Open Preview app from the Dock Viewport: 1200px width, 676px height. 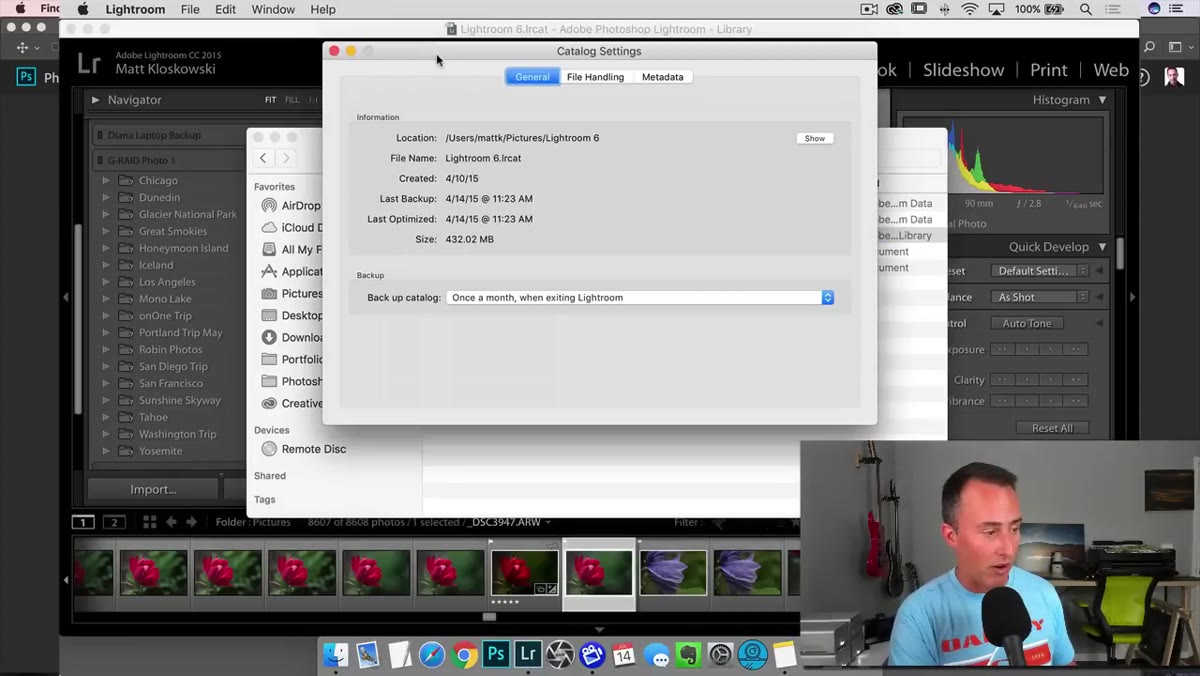pyautogui.click(x=368, y=655)
